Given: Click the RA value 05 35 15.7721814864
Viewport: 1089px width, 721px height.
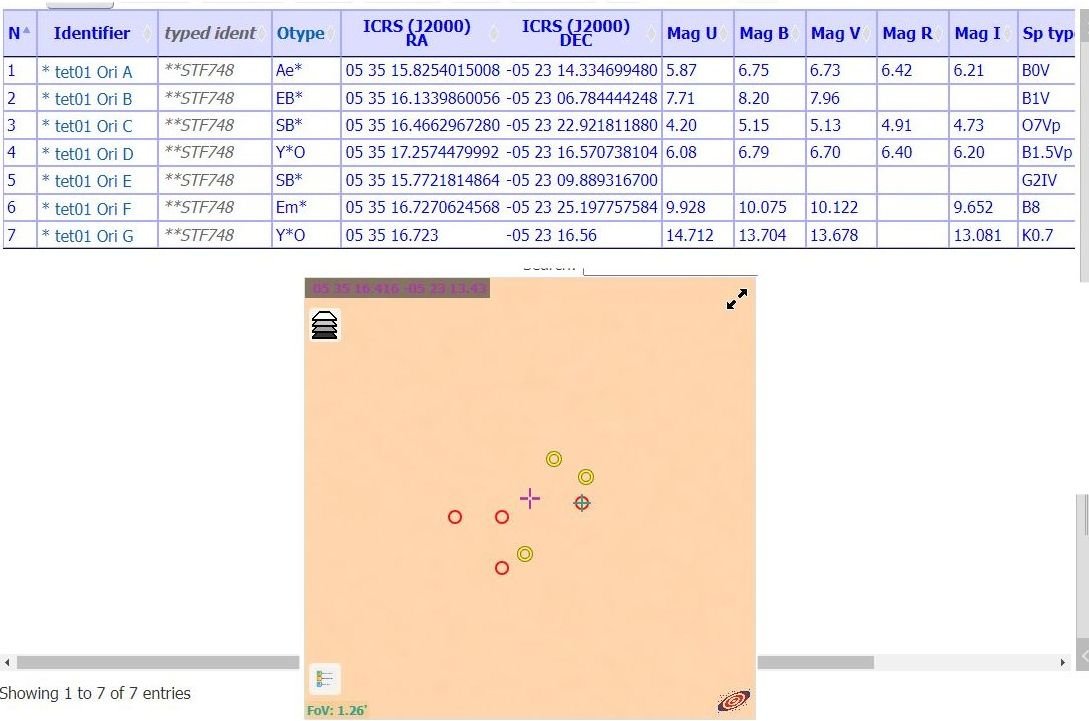Looking at the screenshot, I should pyautogui.click(x=422, y=180).
